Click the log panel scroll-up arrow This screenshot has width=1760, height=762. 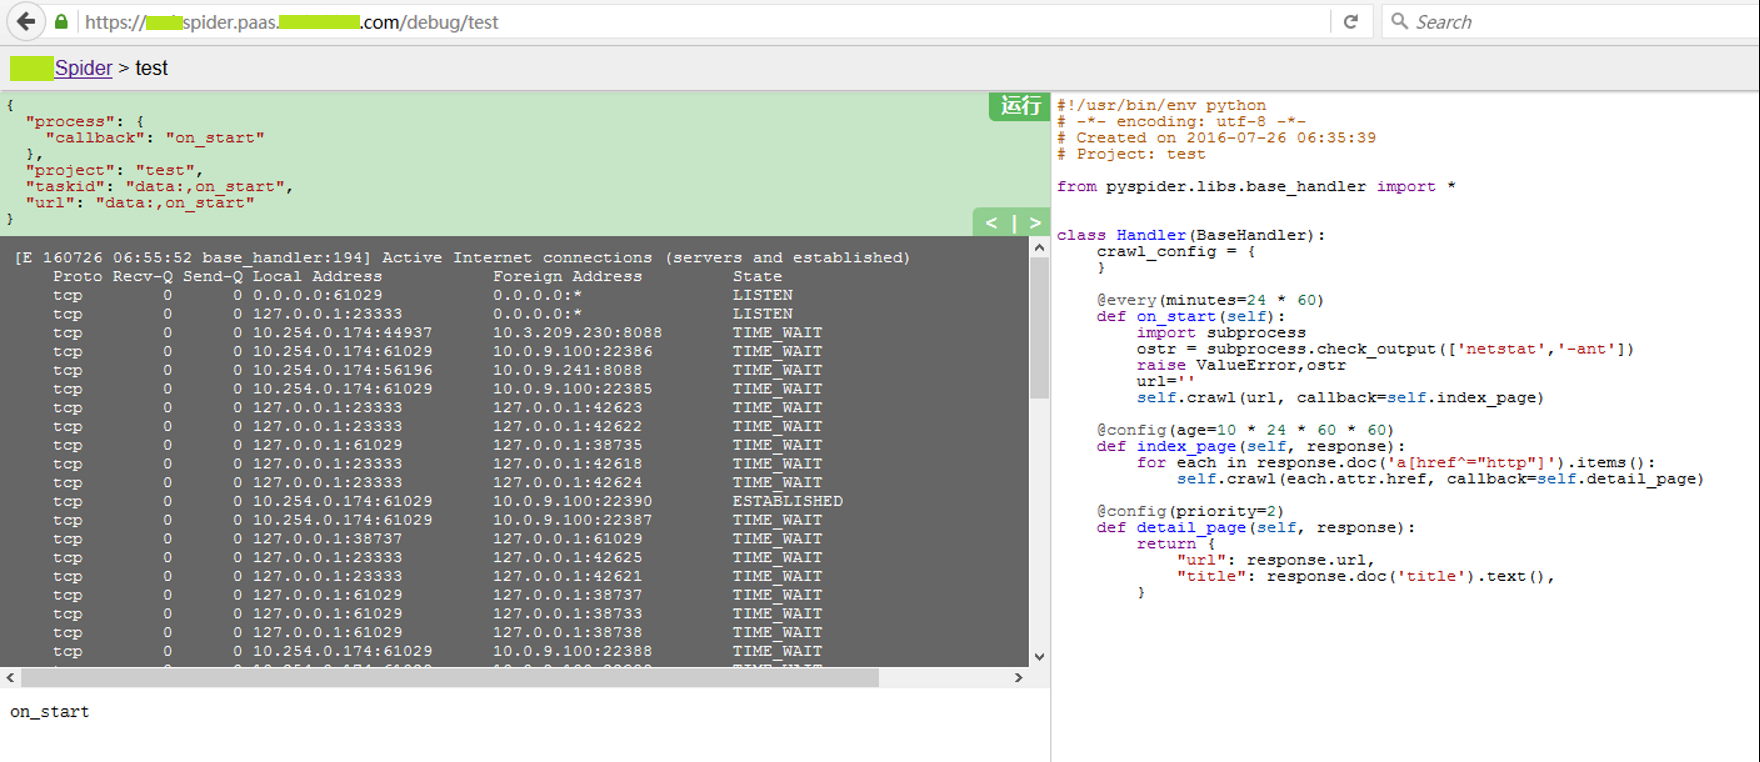(1039, 247)
